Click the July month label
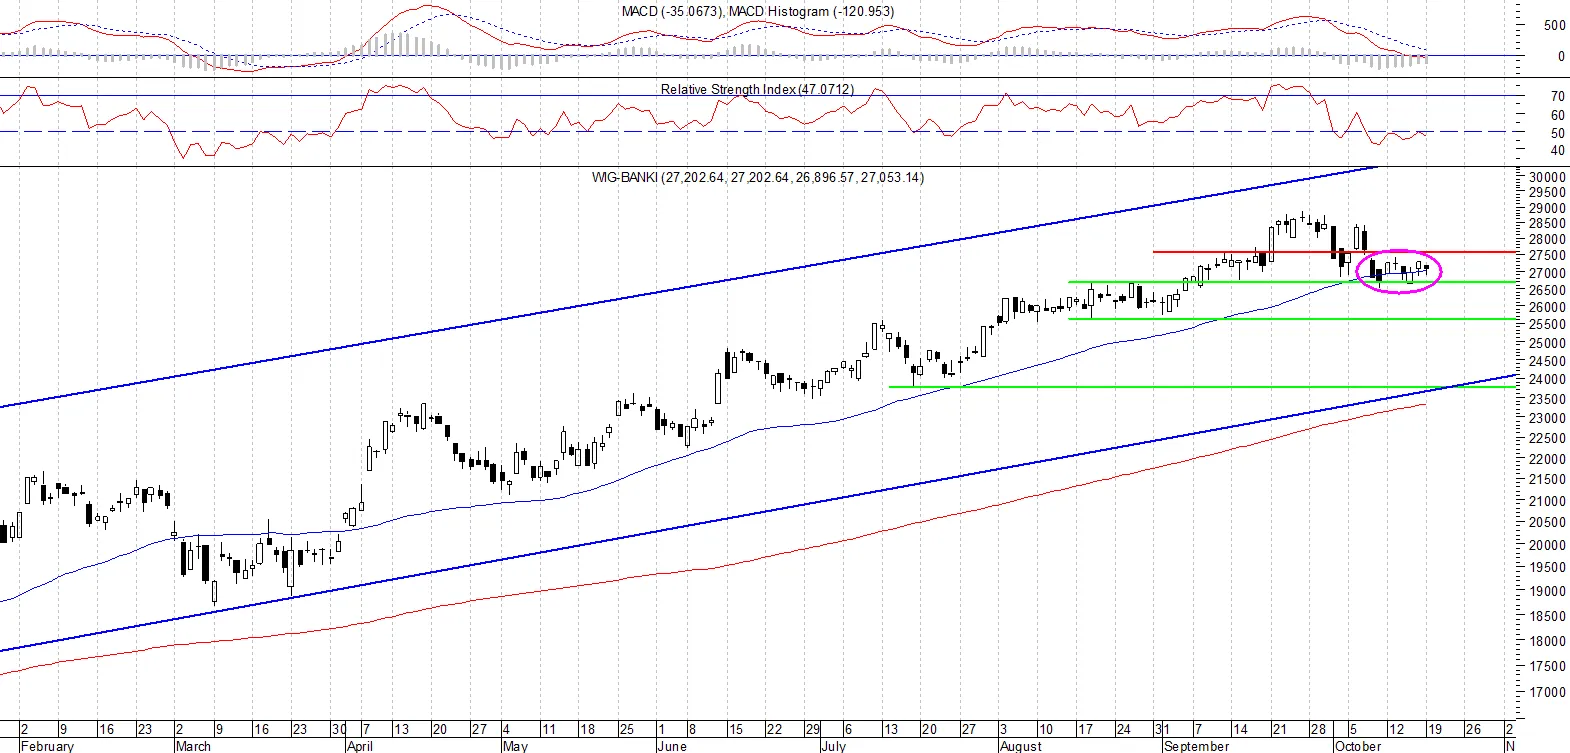The image size is (1570, 753). pos(833,746)
